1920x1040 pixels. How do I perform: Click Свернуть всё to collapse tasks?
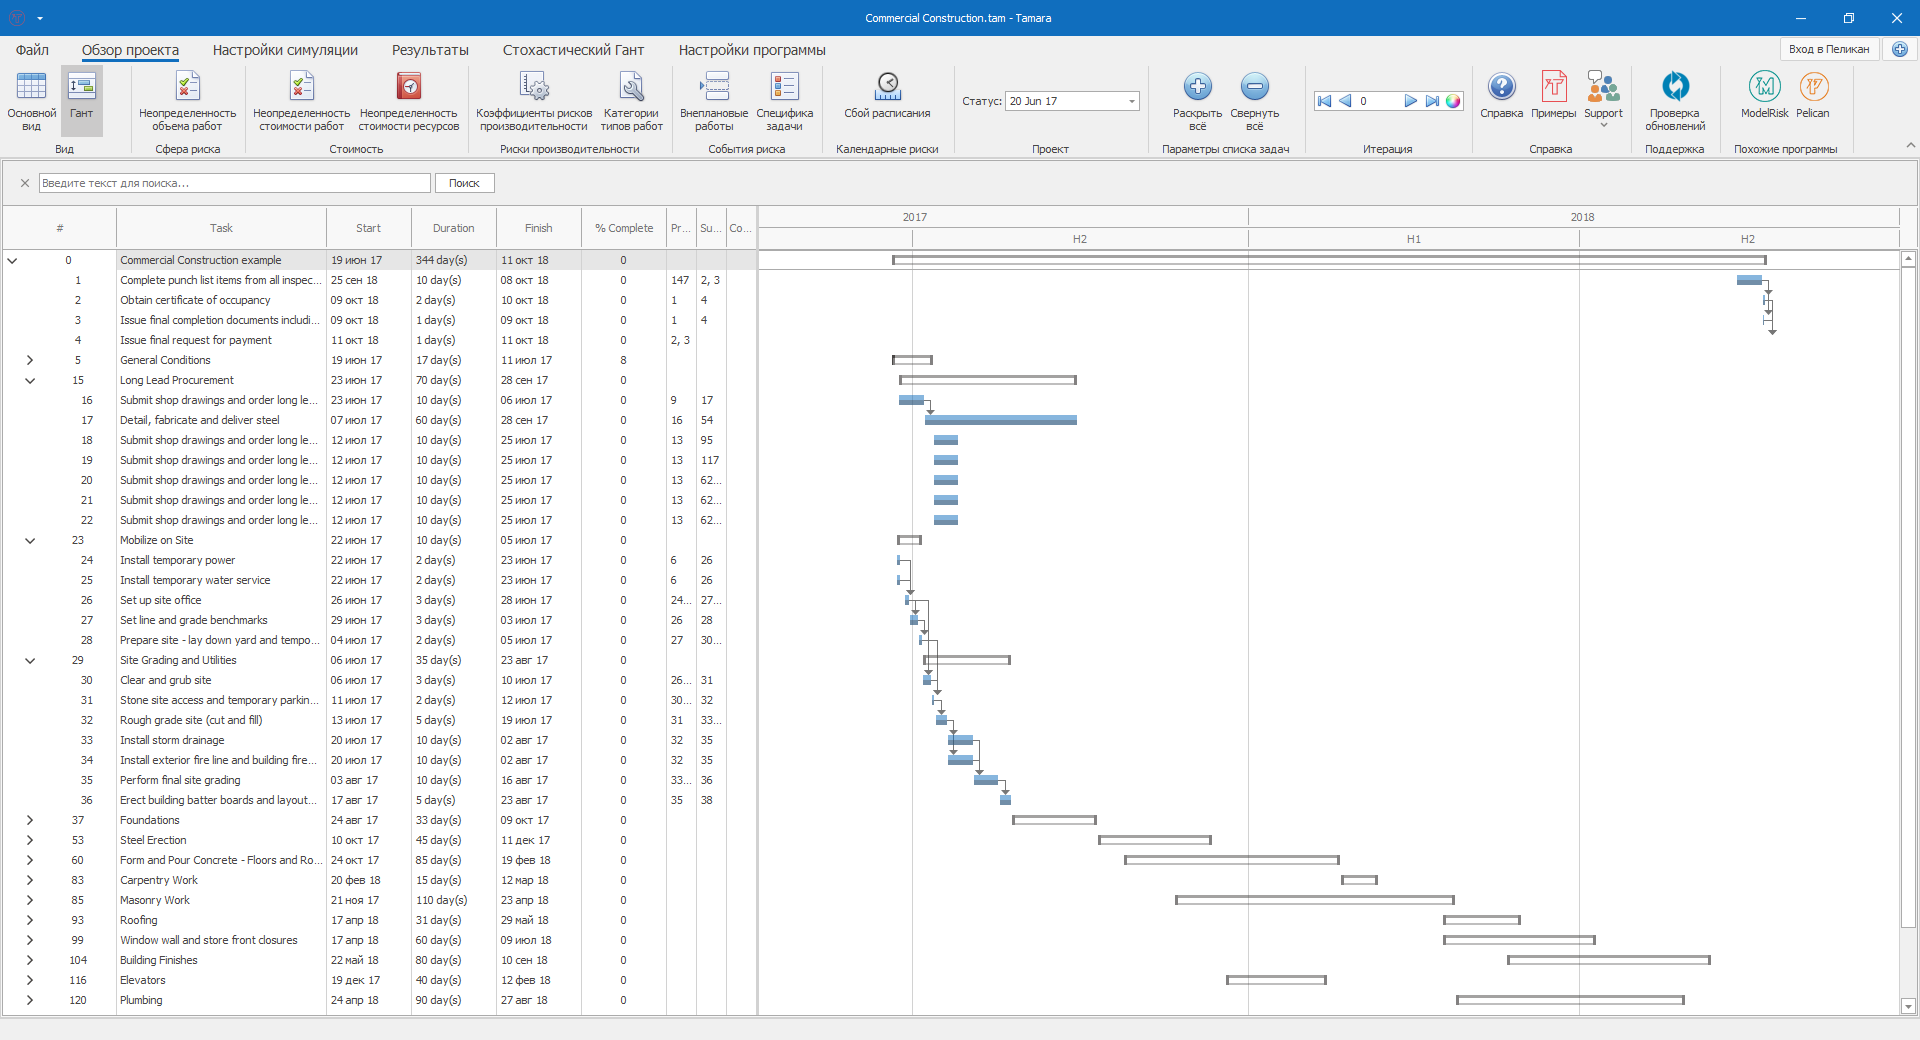(x=1254, y=98)
